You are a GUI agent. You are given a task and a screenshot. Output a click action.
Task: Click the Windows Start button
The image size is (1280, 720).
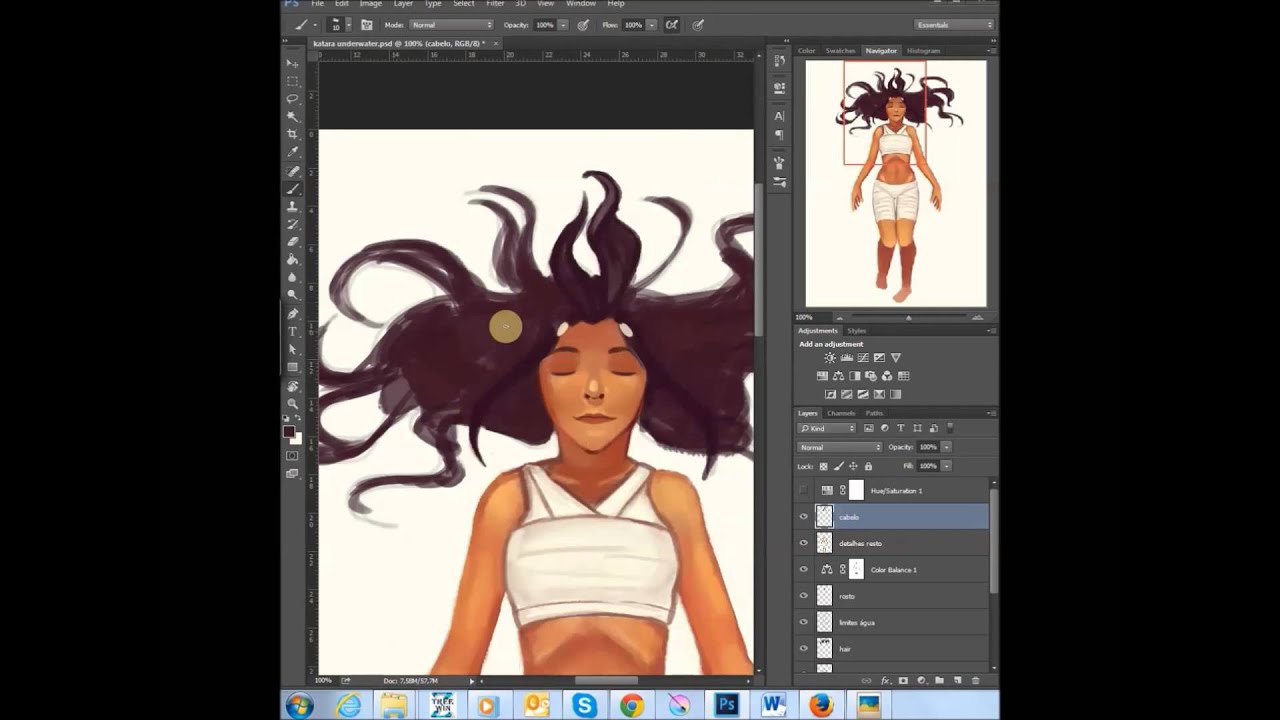pos(299,706)
